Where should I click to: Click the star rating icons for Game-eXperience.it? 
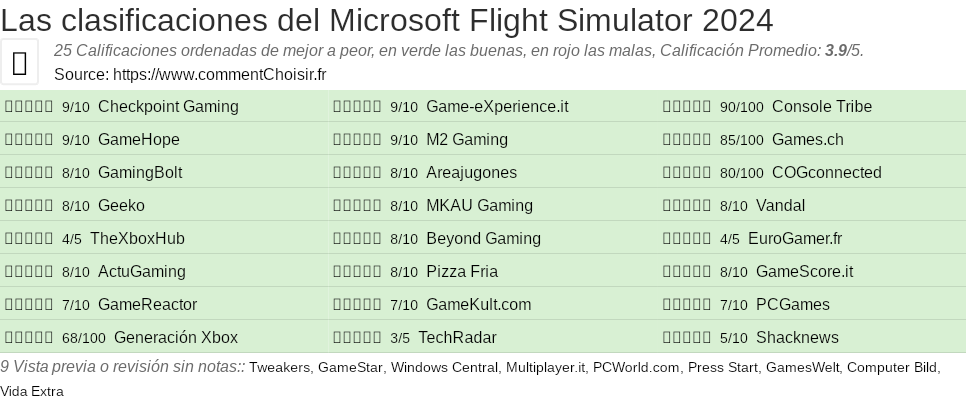click(x=357, y=107)
